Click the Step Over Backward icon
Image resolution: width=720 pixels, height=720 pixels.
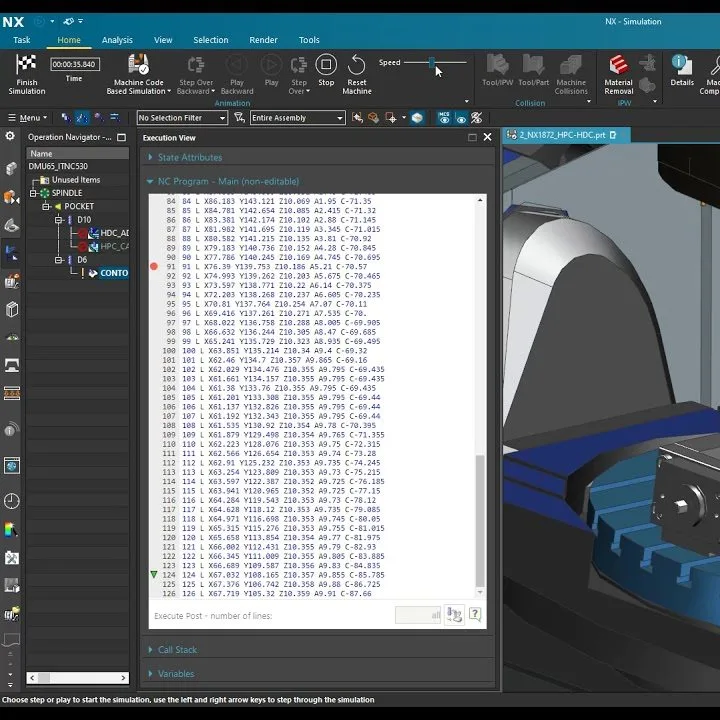pos(196,65)
